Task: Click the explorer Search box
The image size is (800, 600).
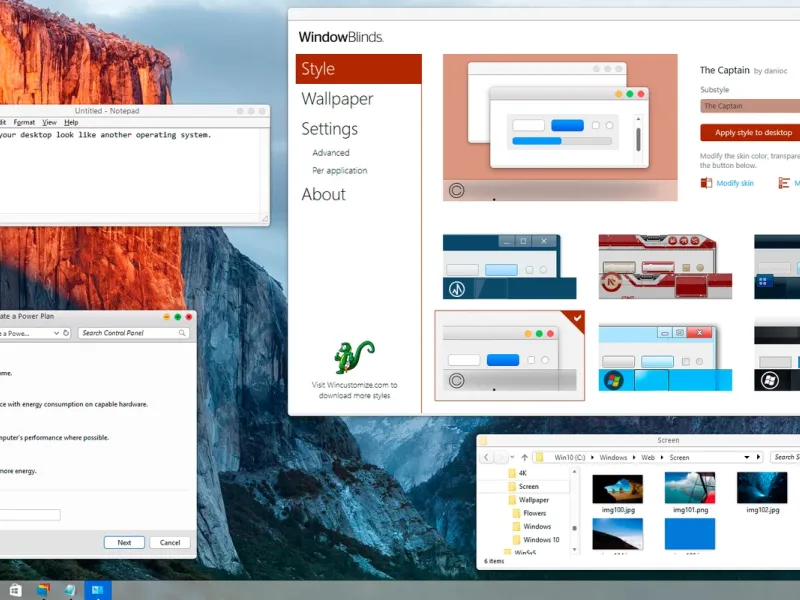Action: 785,457
